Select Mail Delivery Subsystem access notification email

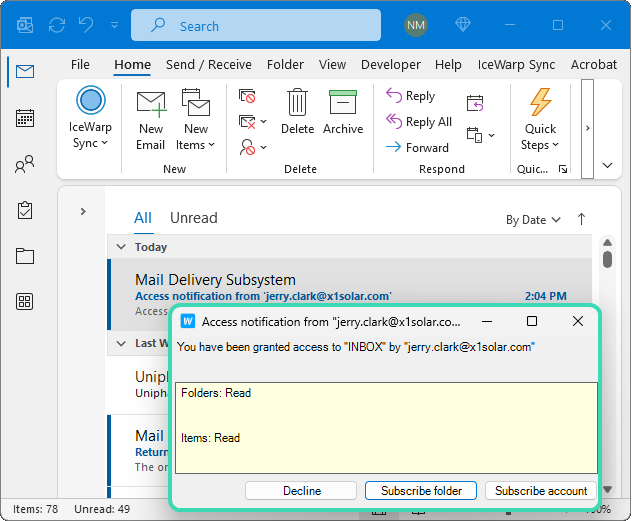tap(350, 294)
